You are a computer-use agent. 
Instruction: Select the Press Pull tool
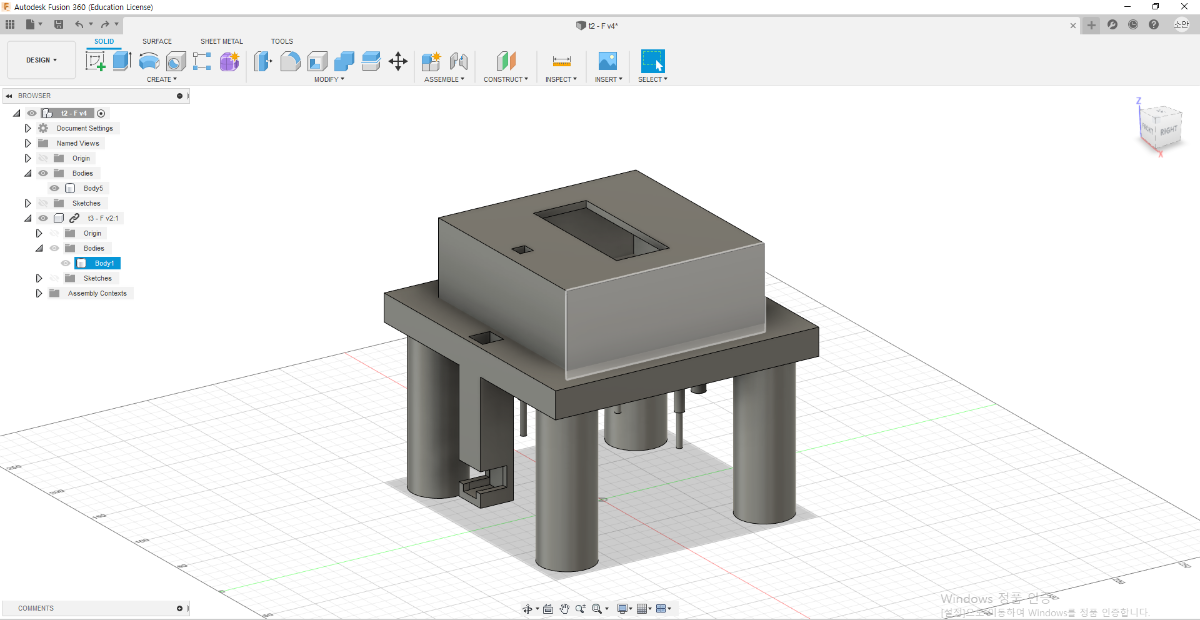pyautogui.click(x=263, y=62)
